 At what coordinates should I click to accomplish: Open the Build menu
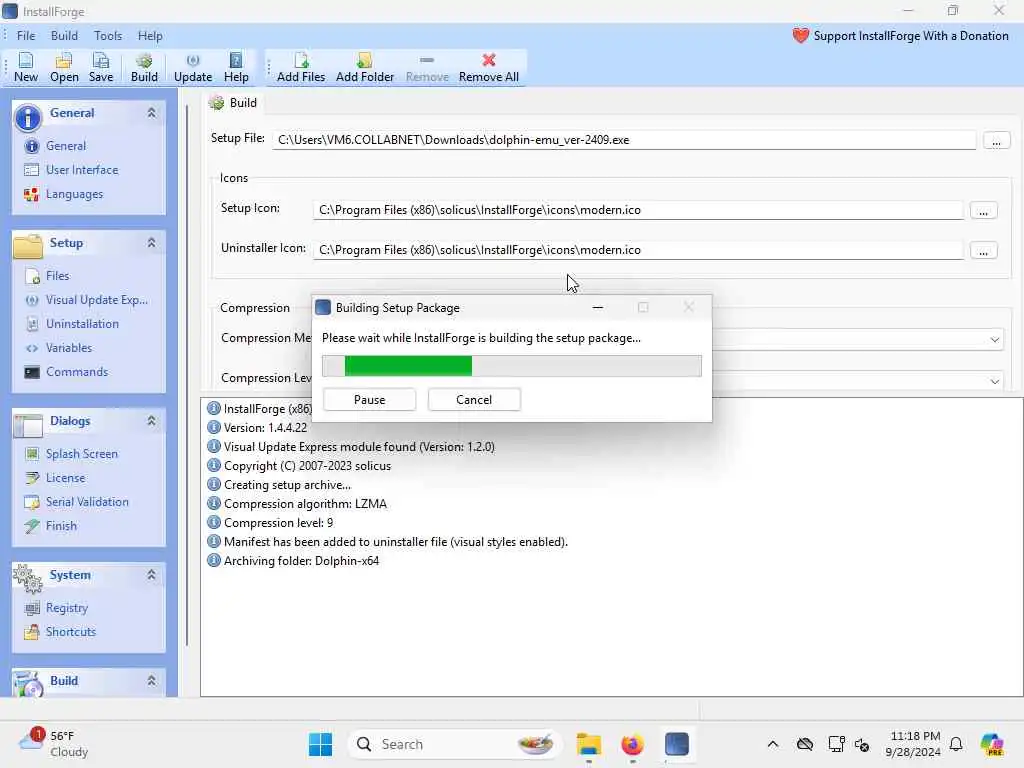[64, 36]
